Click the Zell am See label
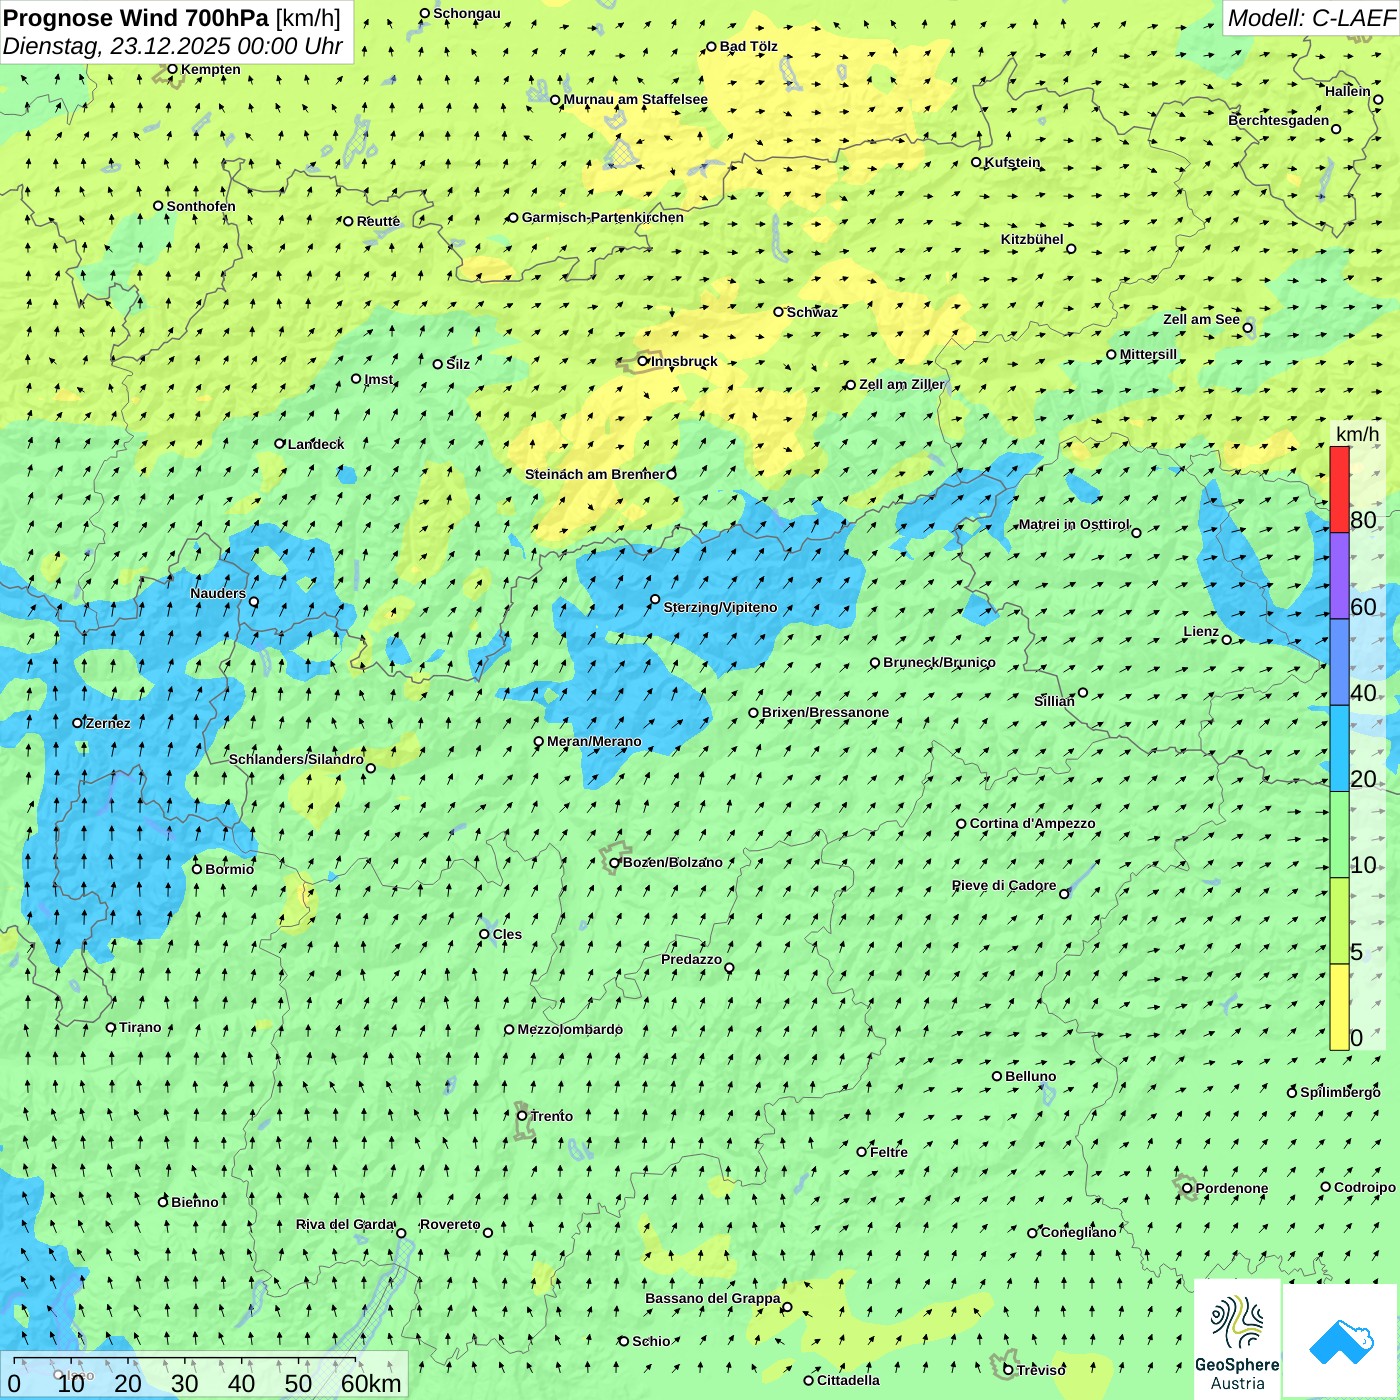The height and width of the screenshot is (1400, 1400). [x=1201, y=319]
